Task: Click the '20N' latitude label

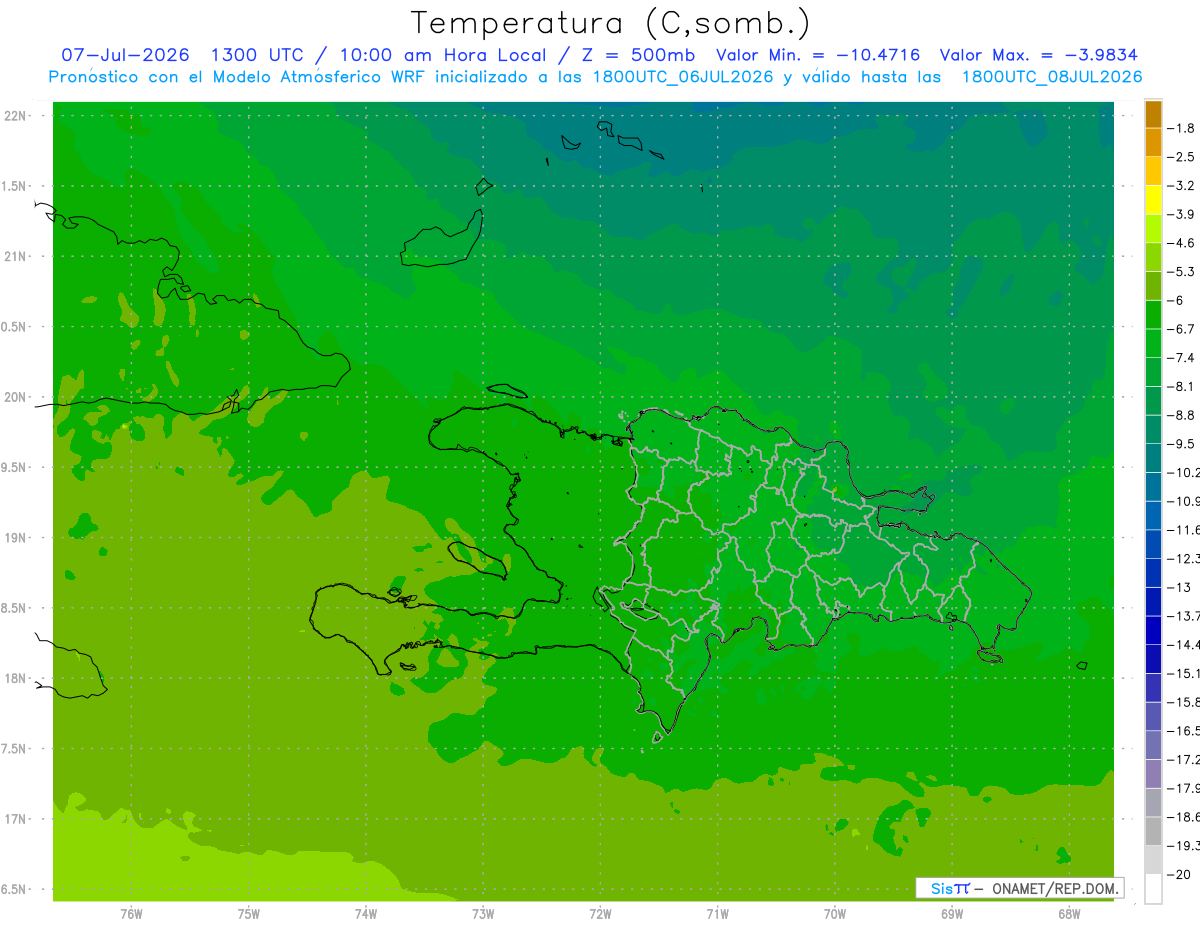Action: pyautogui.click(x=16, y=397)
